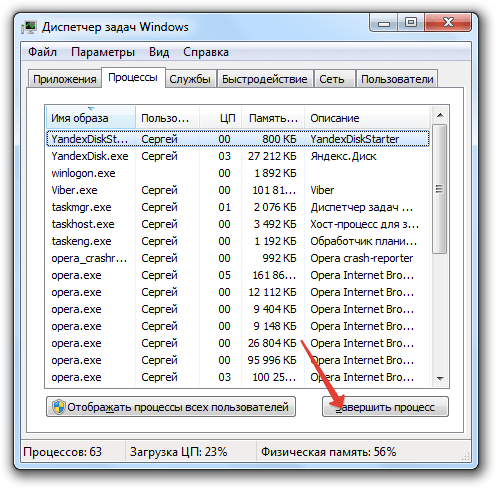
Task: Switch to the Быстродействие tab
Action: point(265,79)
